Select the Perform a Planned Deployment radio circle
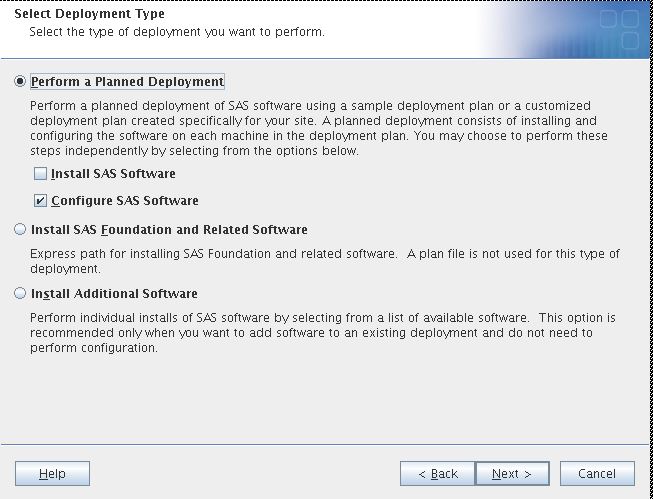Viewport: 653px width, 499px height. [x=20, y=82]
